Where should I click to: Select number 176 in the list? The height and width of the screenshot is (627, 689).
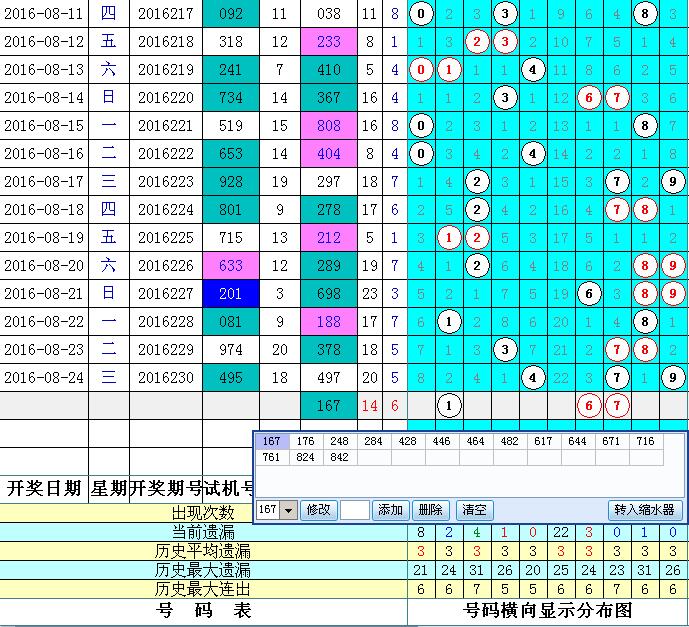[306, 441]
